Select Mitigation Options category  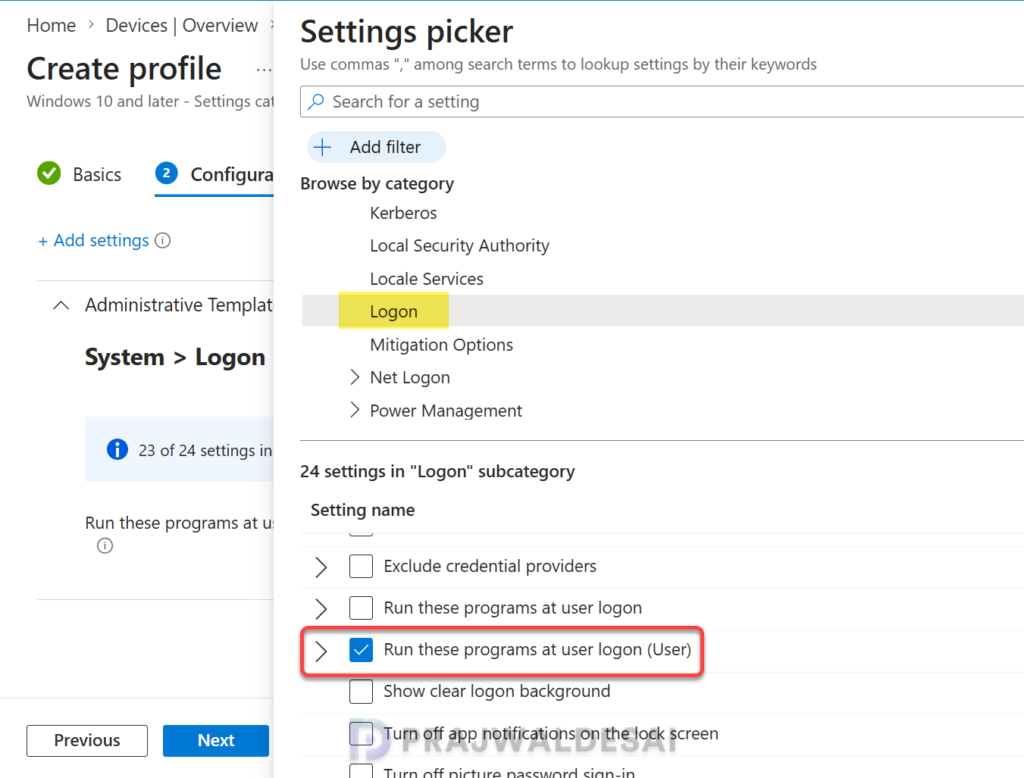[x=441, y=344]
